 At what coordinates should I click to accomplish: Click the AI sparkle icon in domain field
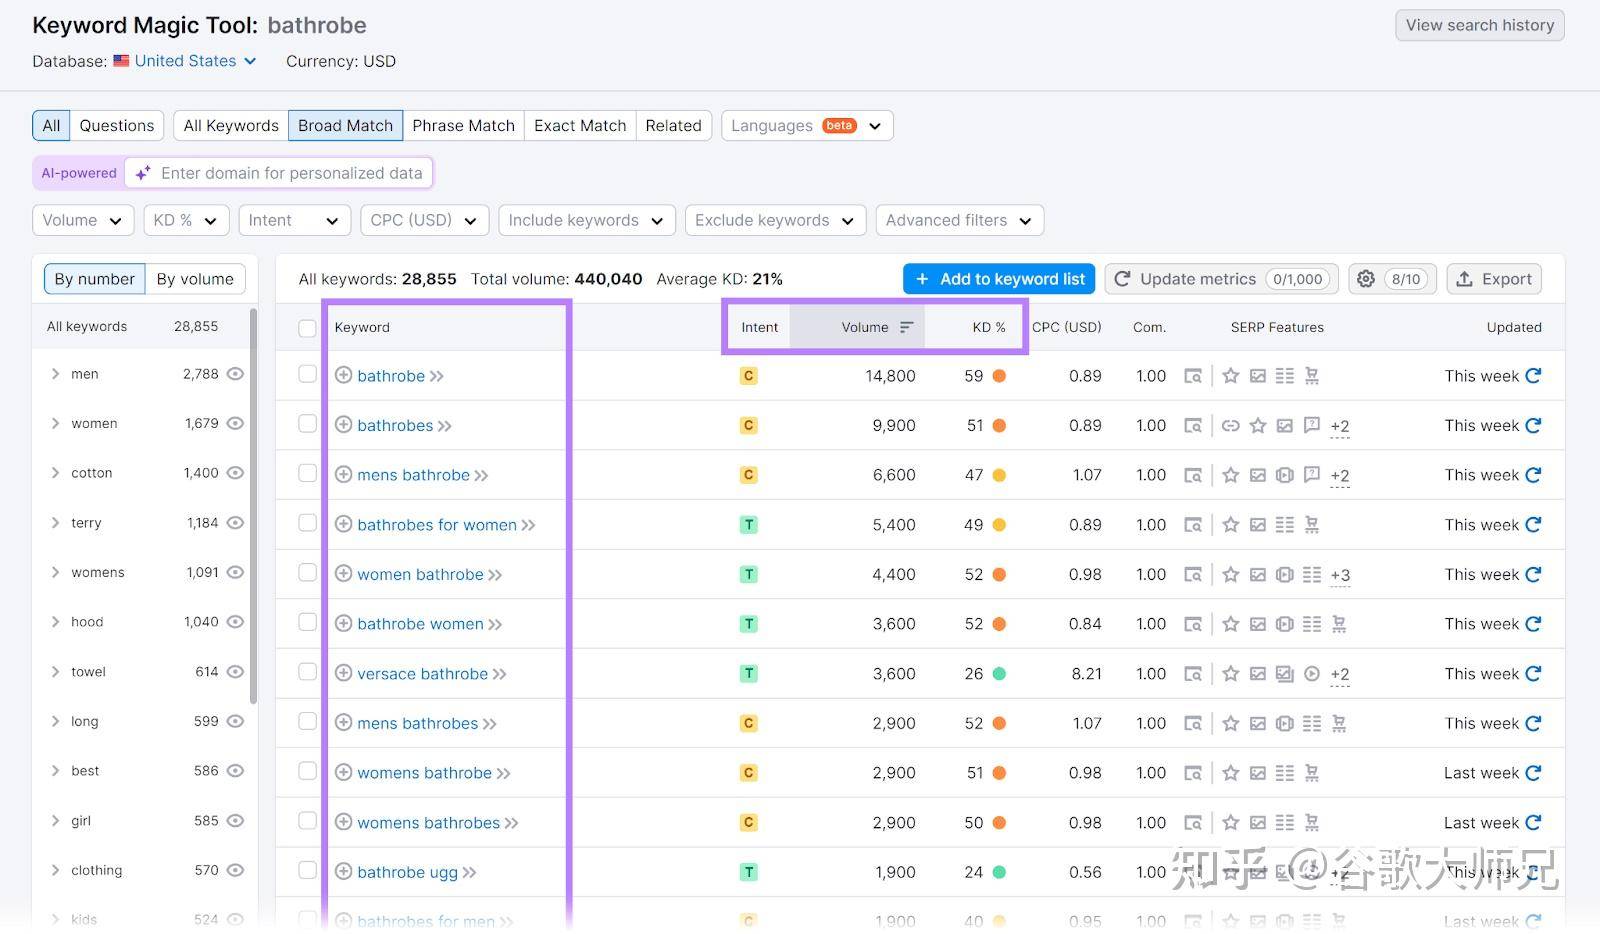point(143,173)
